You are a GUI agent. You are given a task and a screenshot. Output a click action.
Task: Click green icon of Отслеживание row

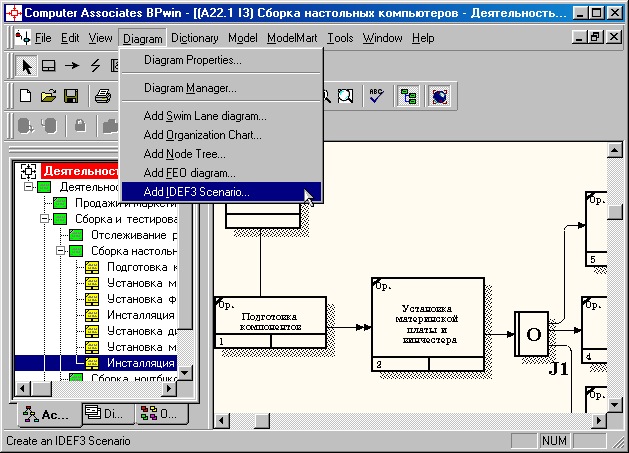(x=76, y=235)
